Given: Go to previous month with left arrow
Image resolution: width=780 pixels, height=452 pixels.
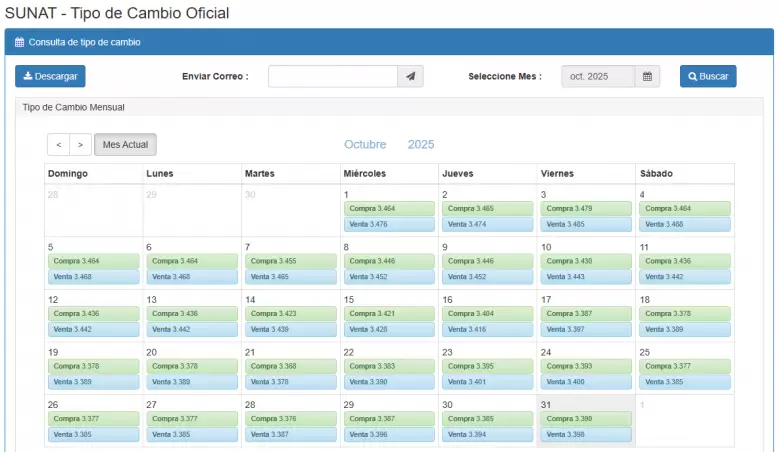Looking at the screenshot, I should (59, 145).
